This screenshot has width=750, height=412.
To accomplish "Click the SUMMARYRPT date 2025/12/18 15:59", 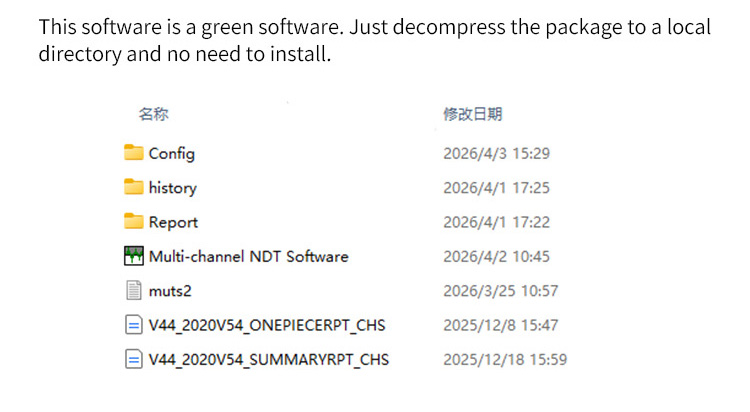I will 505,359.
